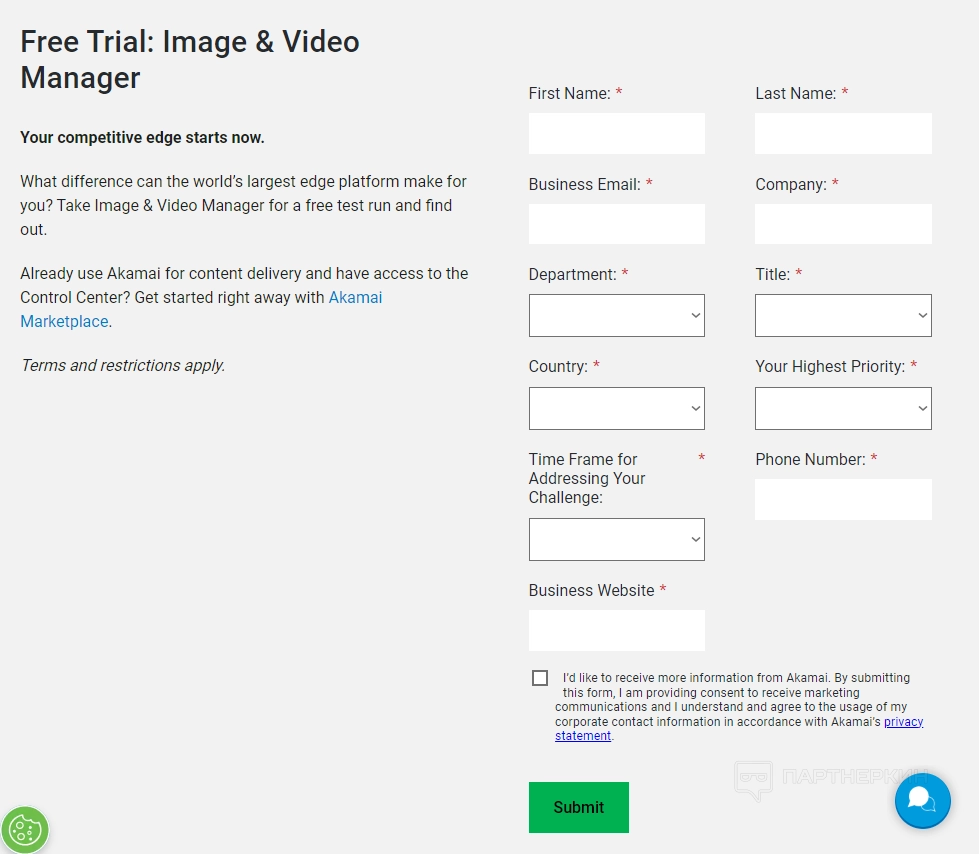Check the receive more information checkbox

coord(540,678)
